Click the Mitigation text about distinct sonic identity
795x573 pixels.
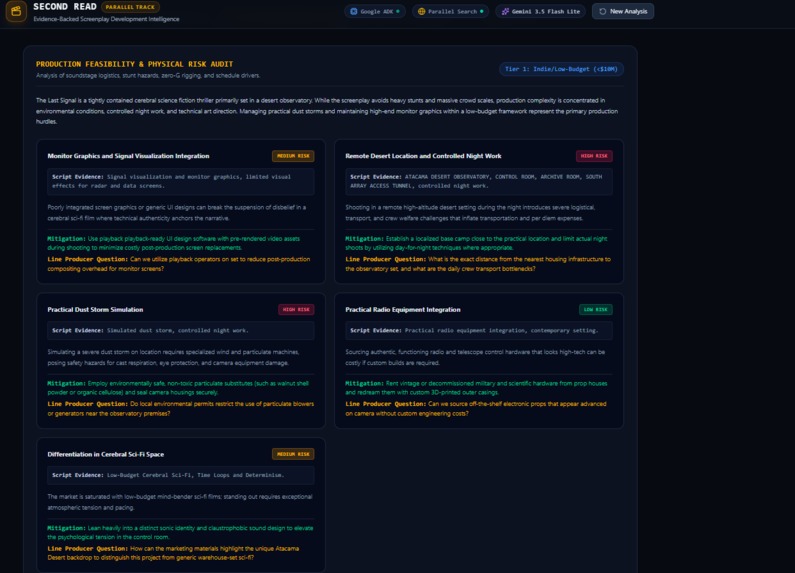coord(180,532)
